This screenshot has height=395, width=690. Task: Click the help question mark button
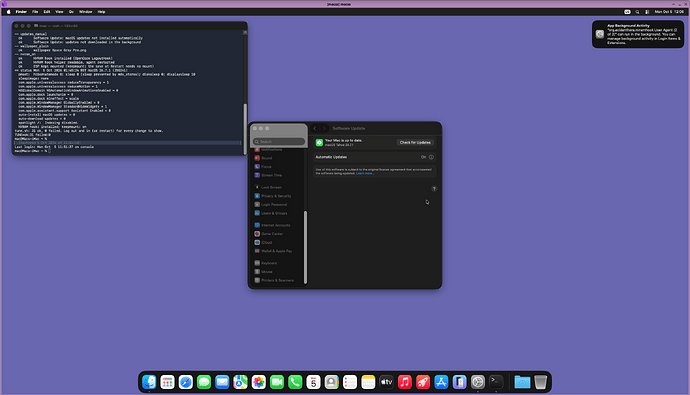tap(434, 189)
